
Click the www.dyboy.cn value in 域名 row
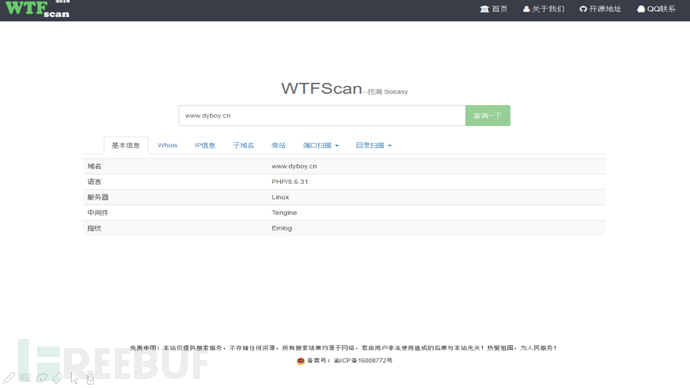click(x=294, y=166)
